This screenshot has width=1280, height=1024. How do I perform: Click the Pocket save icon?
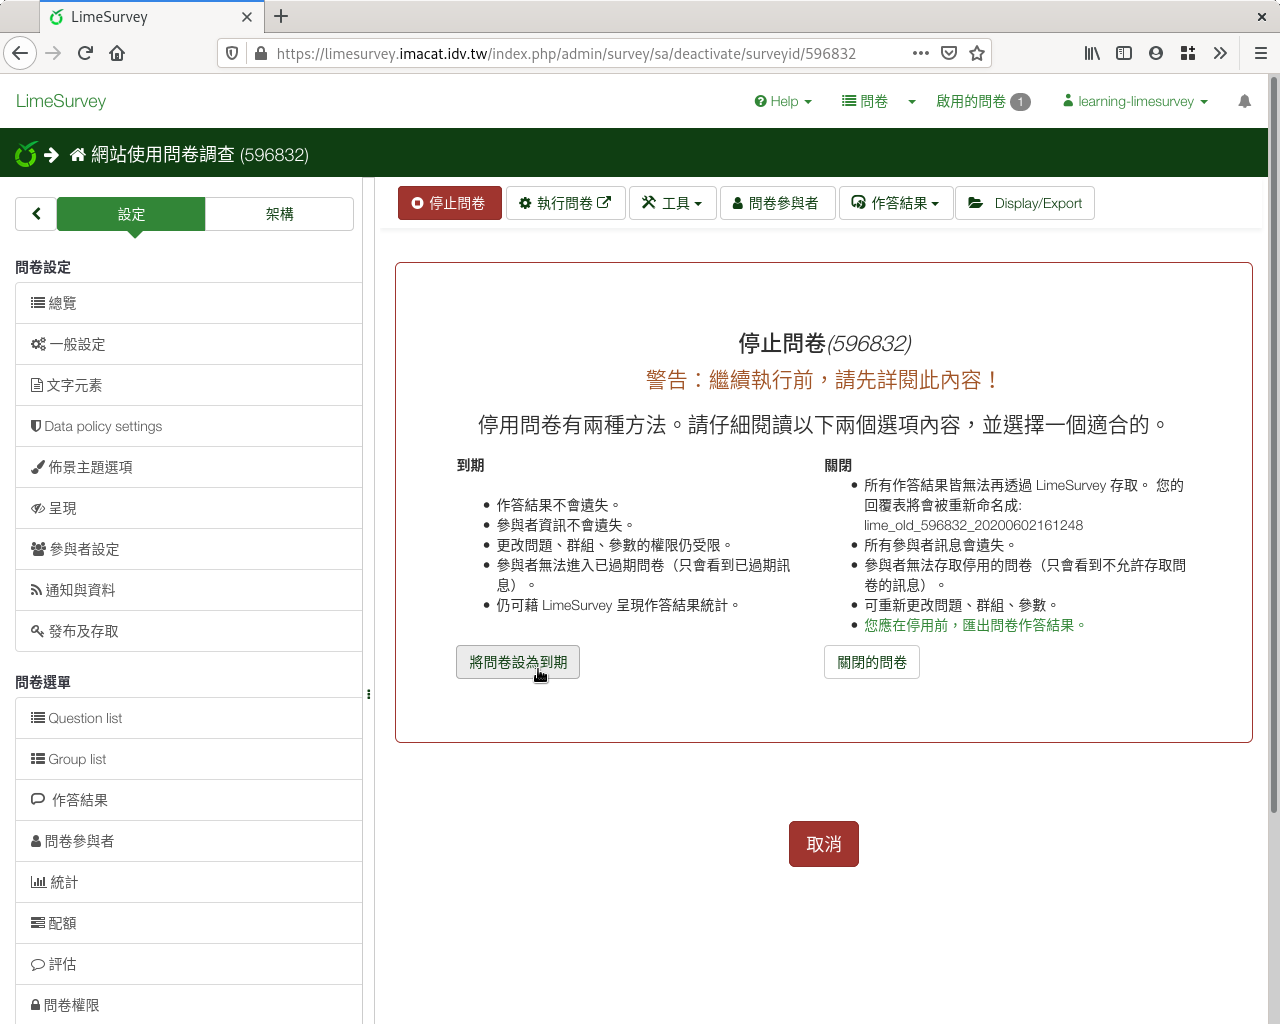click(949, 53)
